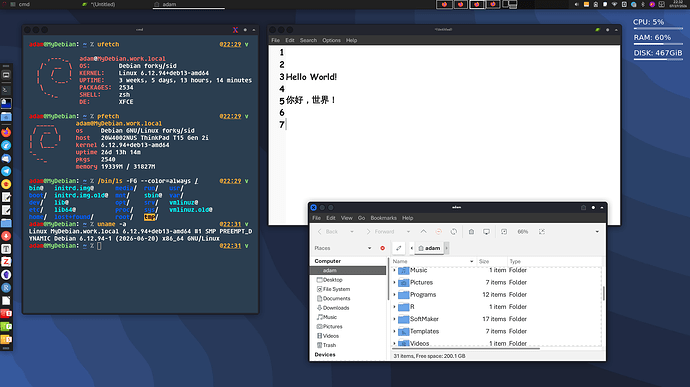
Task: Click the Bluetooth icon in system tray
Action: pos(643,4)
